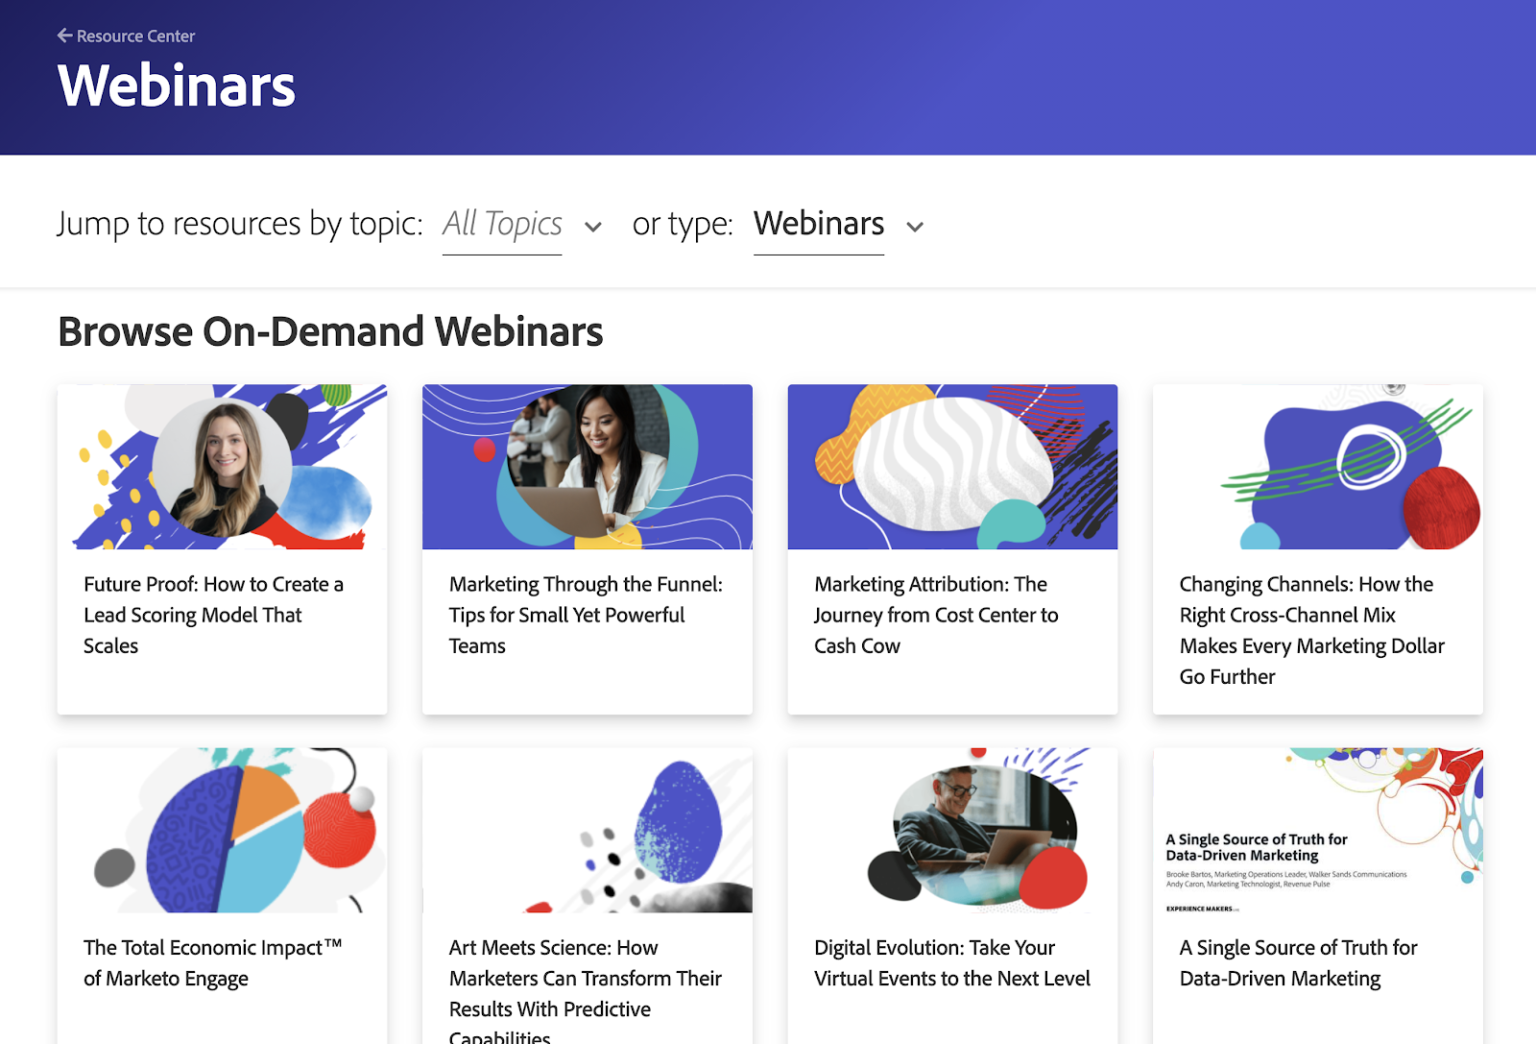
Task: Click the pie-chart artwork on the Total Economic Impact card
Action: pyautogui.click(x=221, y=830)
